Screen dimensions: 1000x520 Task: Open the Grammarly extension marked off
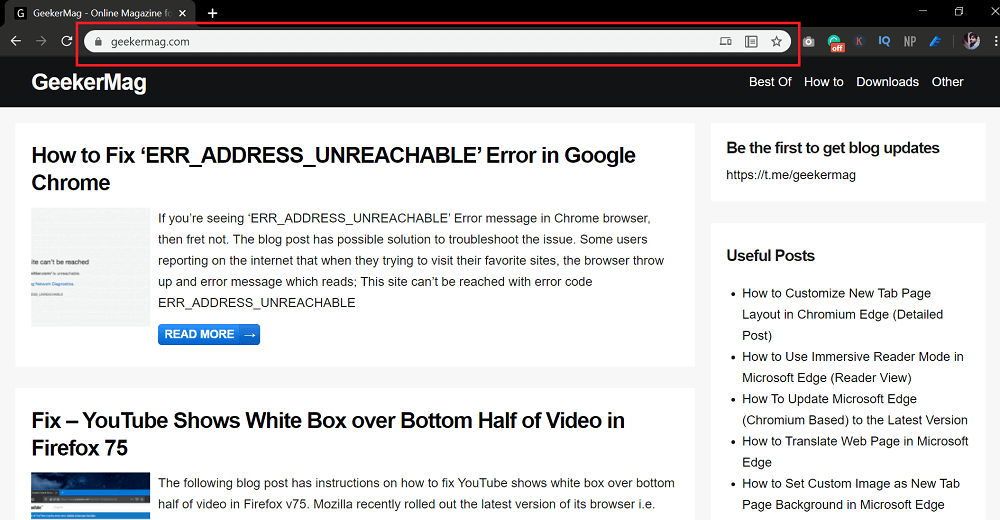coord(835,43)
